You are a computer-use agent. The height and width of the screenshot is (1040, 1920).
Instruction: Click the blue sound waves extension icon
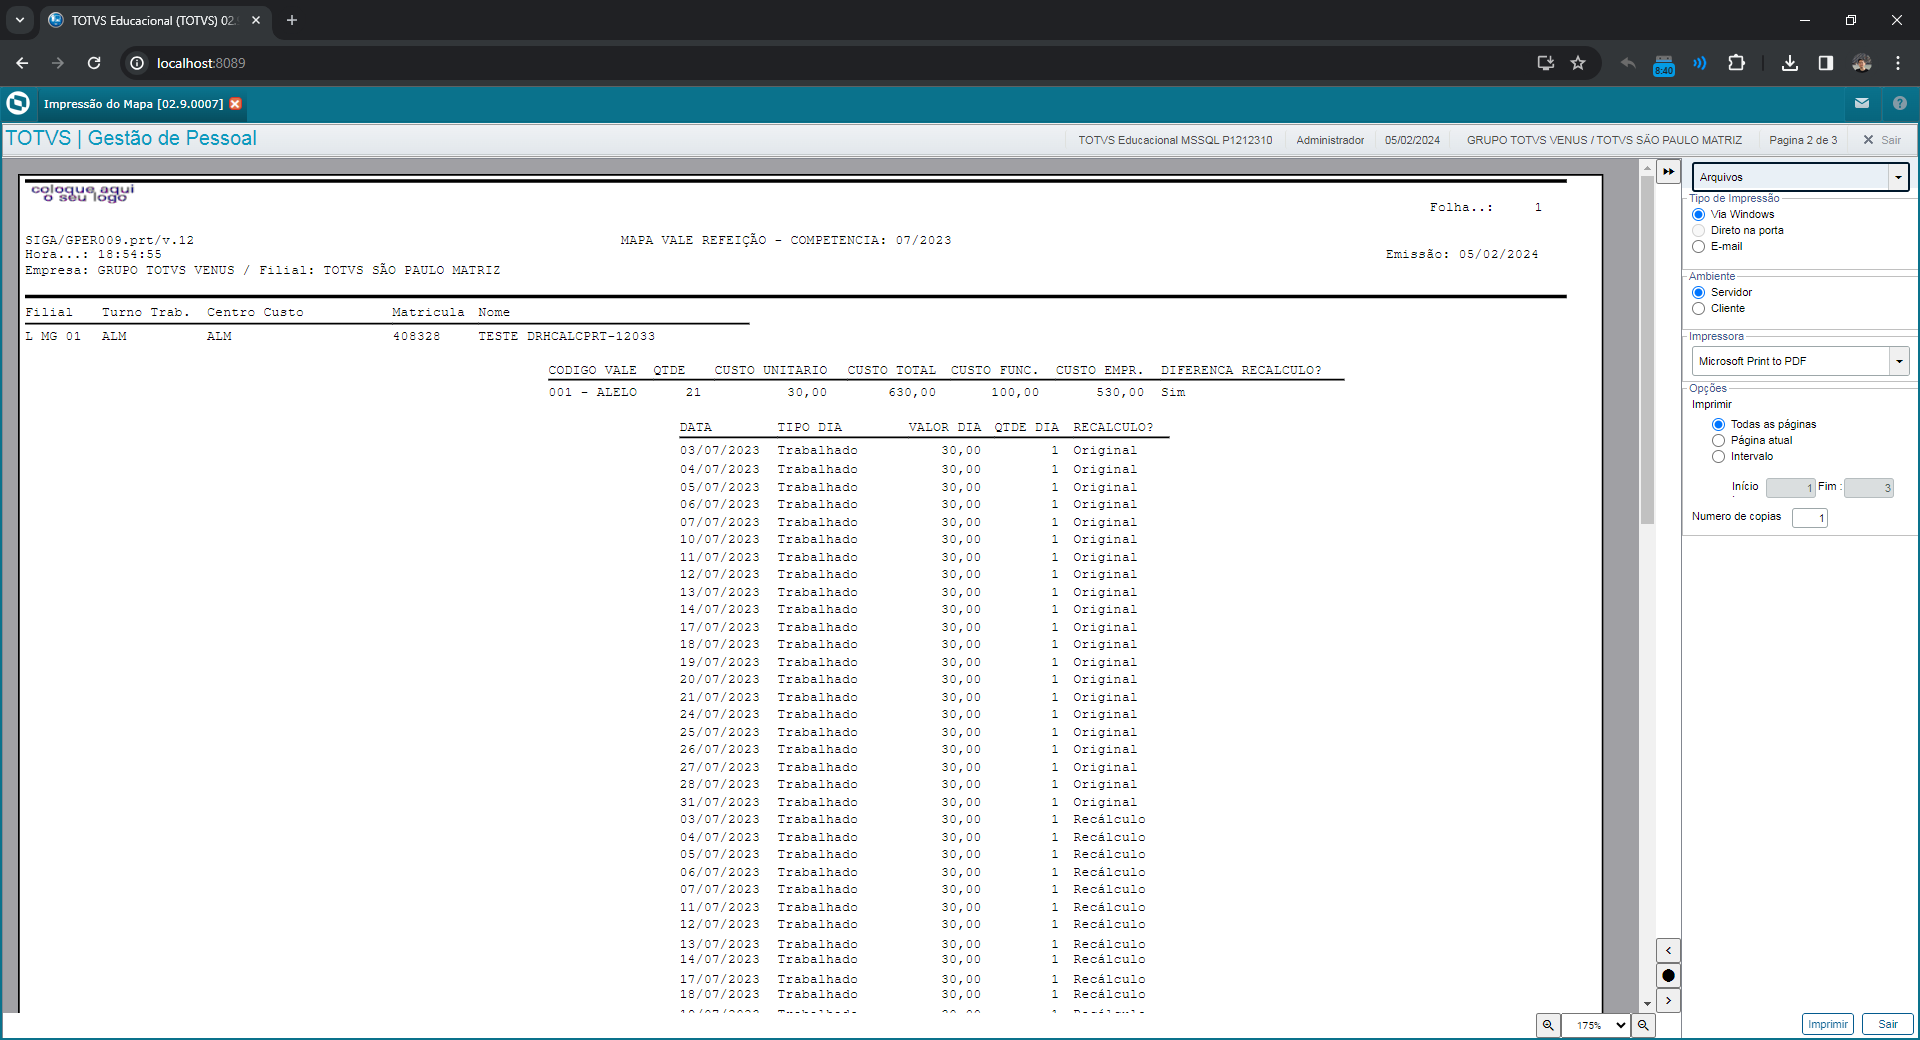coord(1700,63)
